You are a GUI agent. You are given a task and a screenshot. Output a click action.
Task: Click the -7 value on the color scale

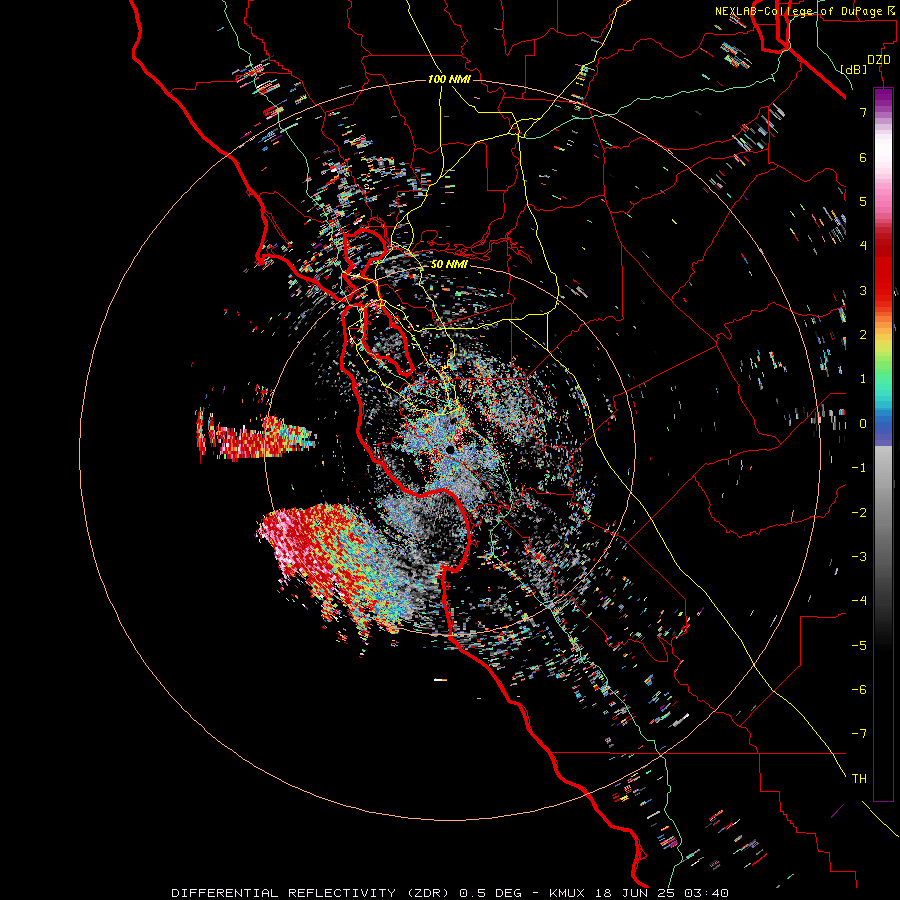point(859,734)
